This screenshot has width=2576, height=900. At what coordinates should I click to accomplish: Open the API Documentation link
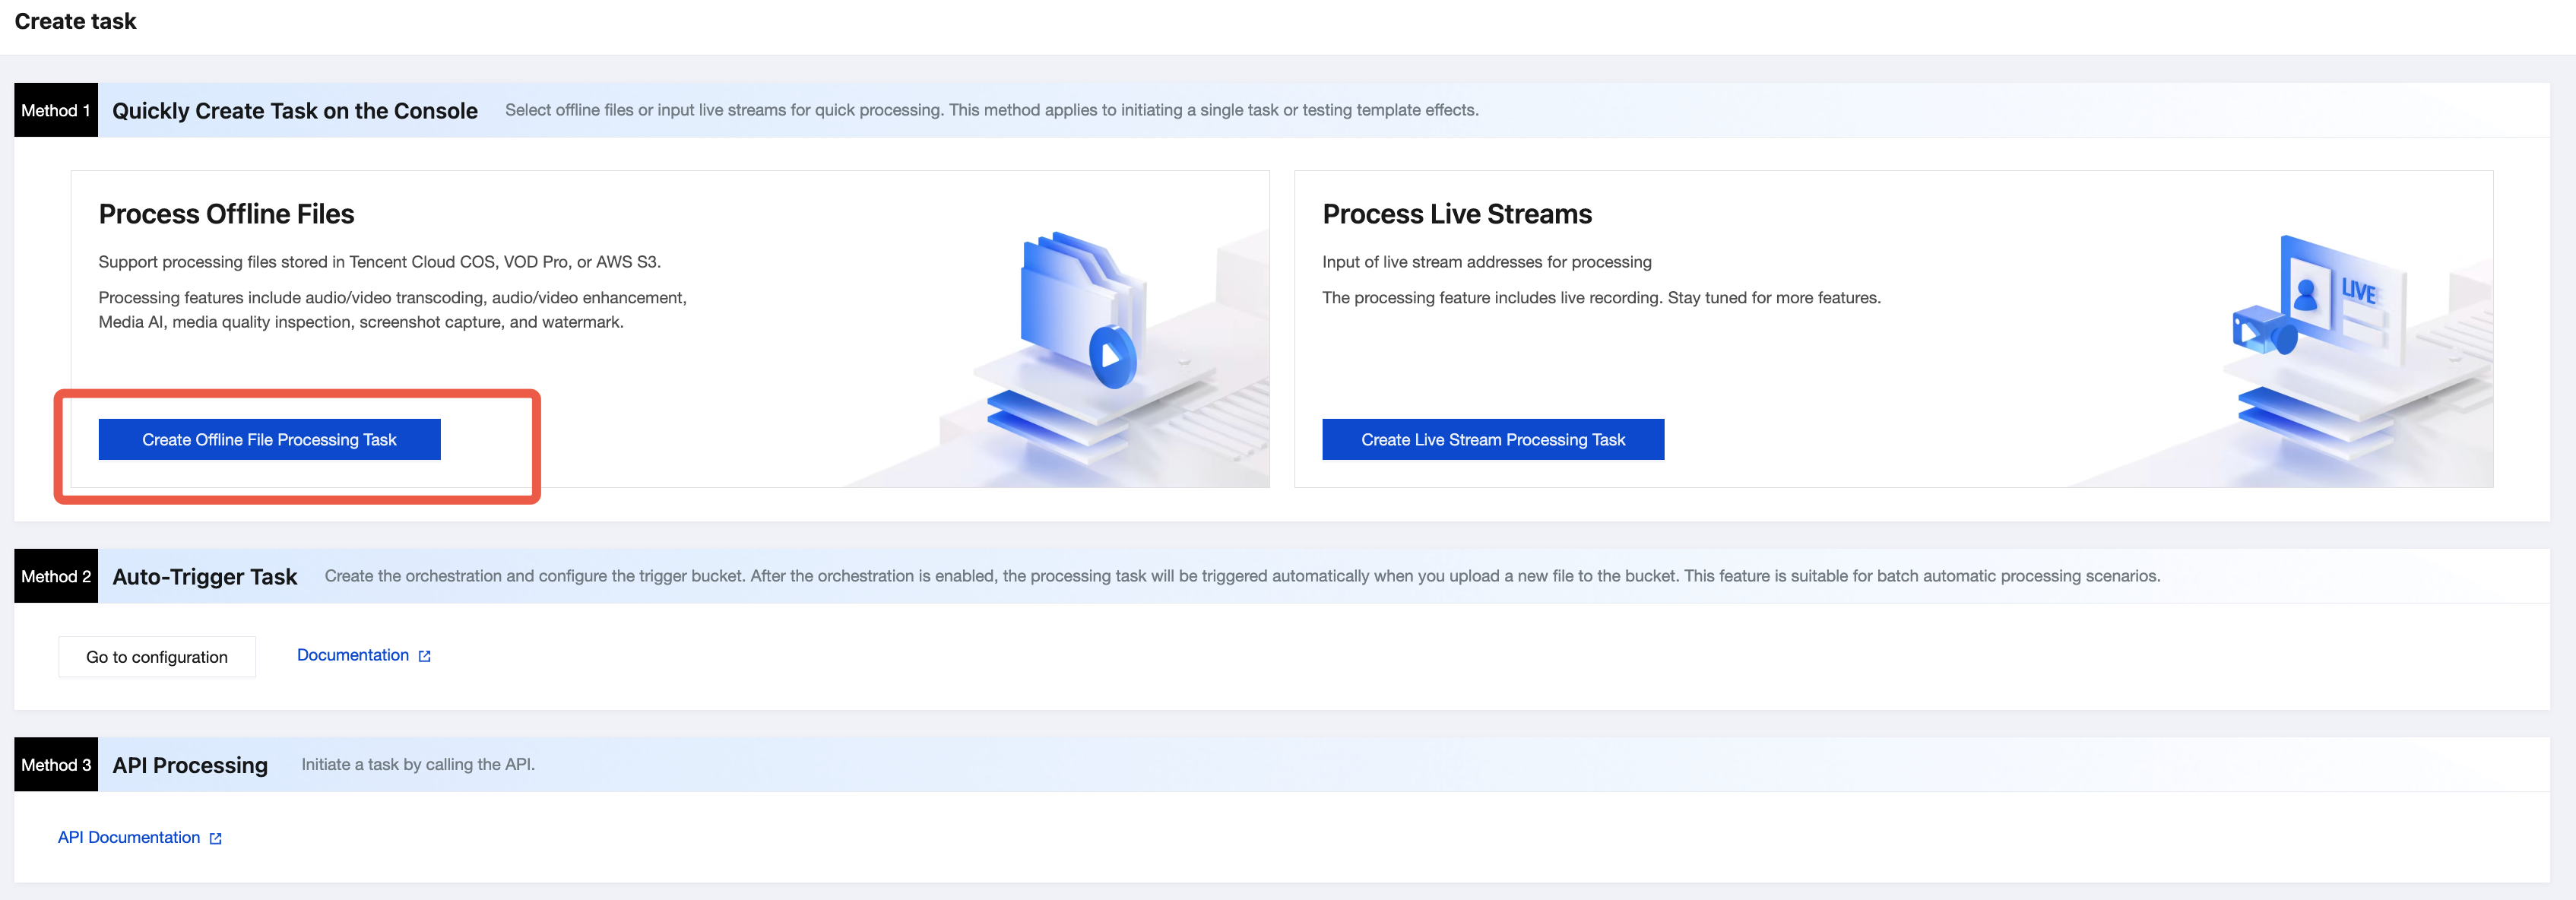[129, 838]
